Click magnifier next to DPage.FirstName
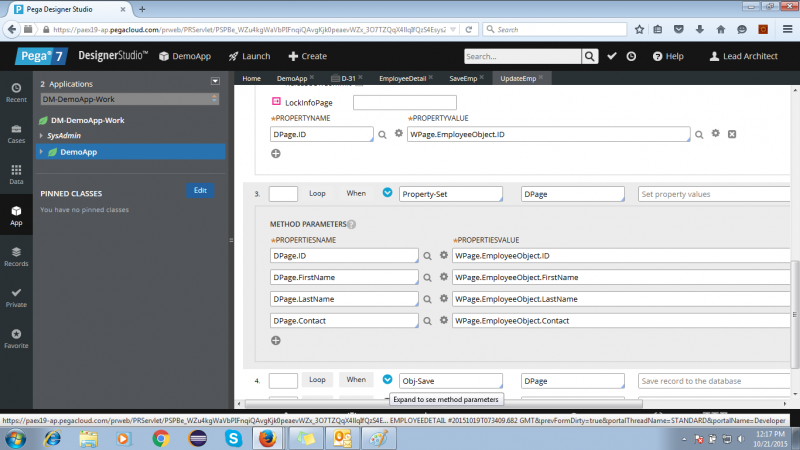 click(x=427, y=278)
